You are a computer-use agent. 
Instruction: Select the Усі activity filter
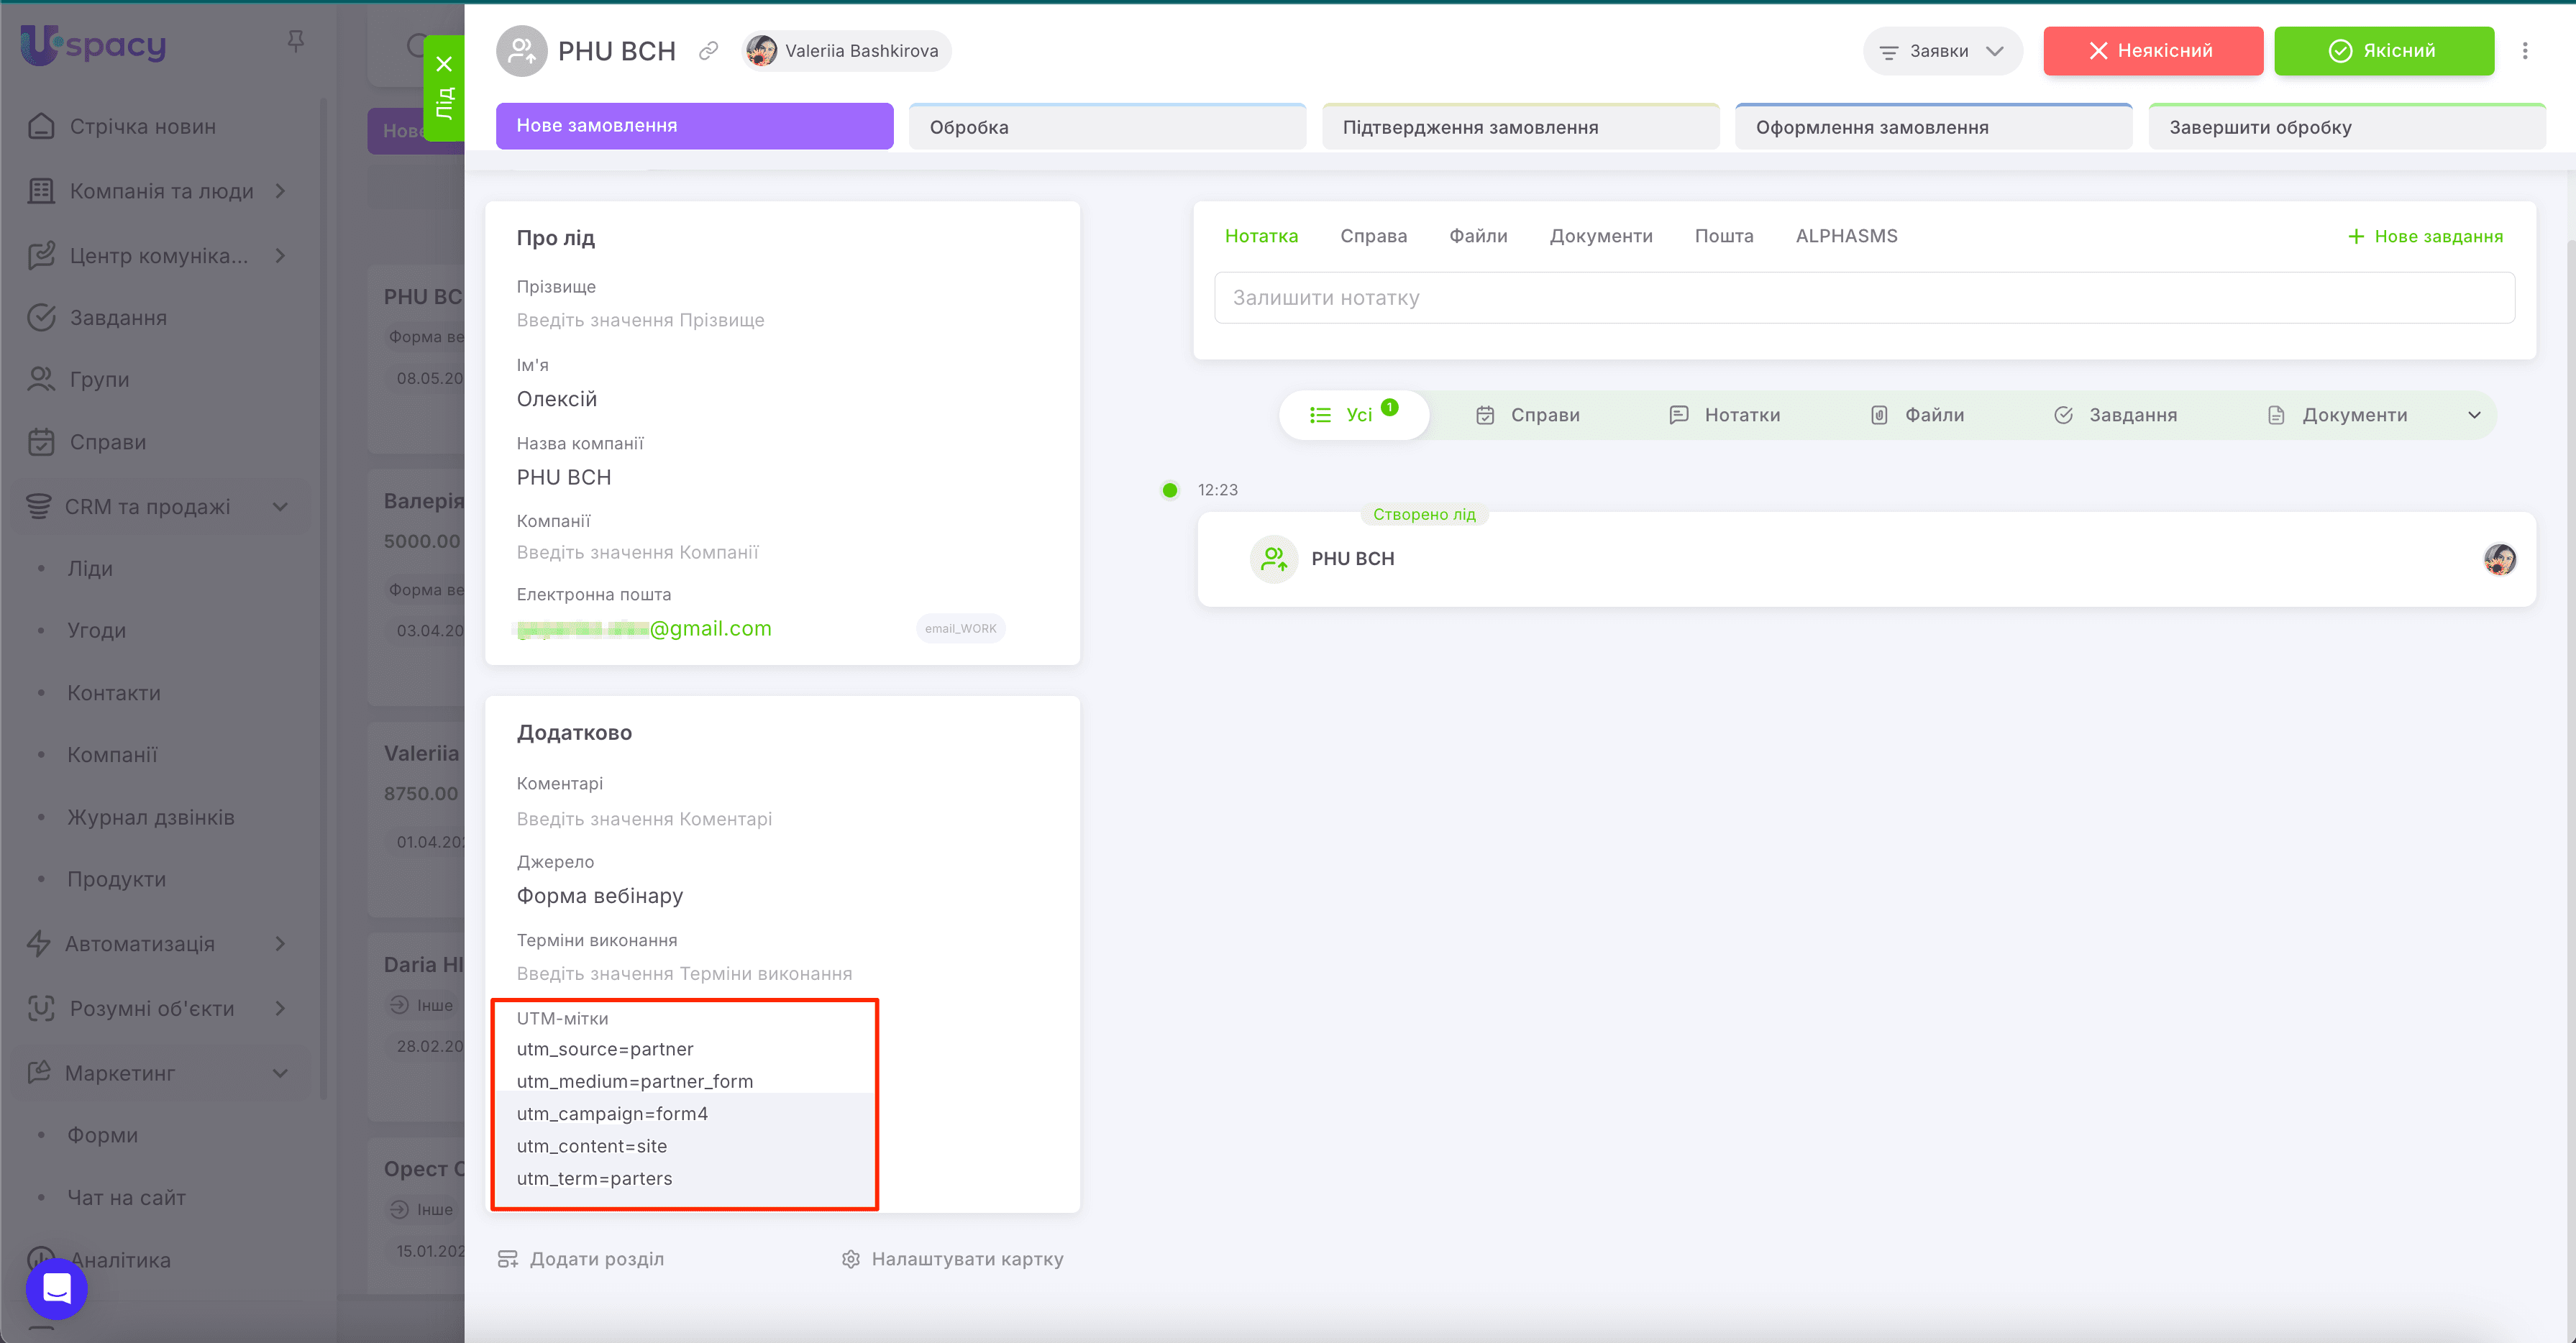[1353, 415]
